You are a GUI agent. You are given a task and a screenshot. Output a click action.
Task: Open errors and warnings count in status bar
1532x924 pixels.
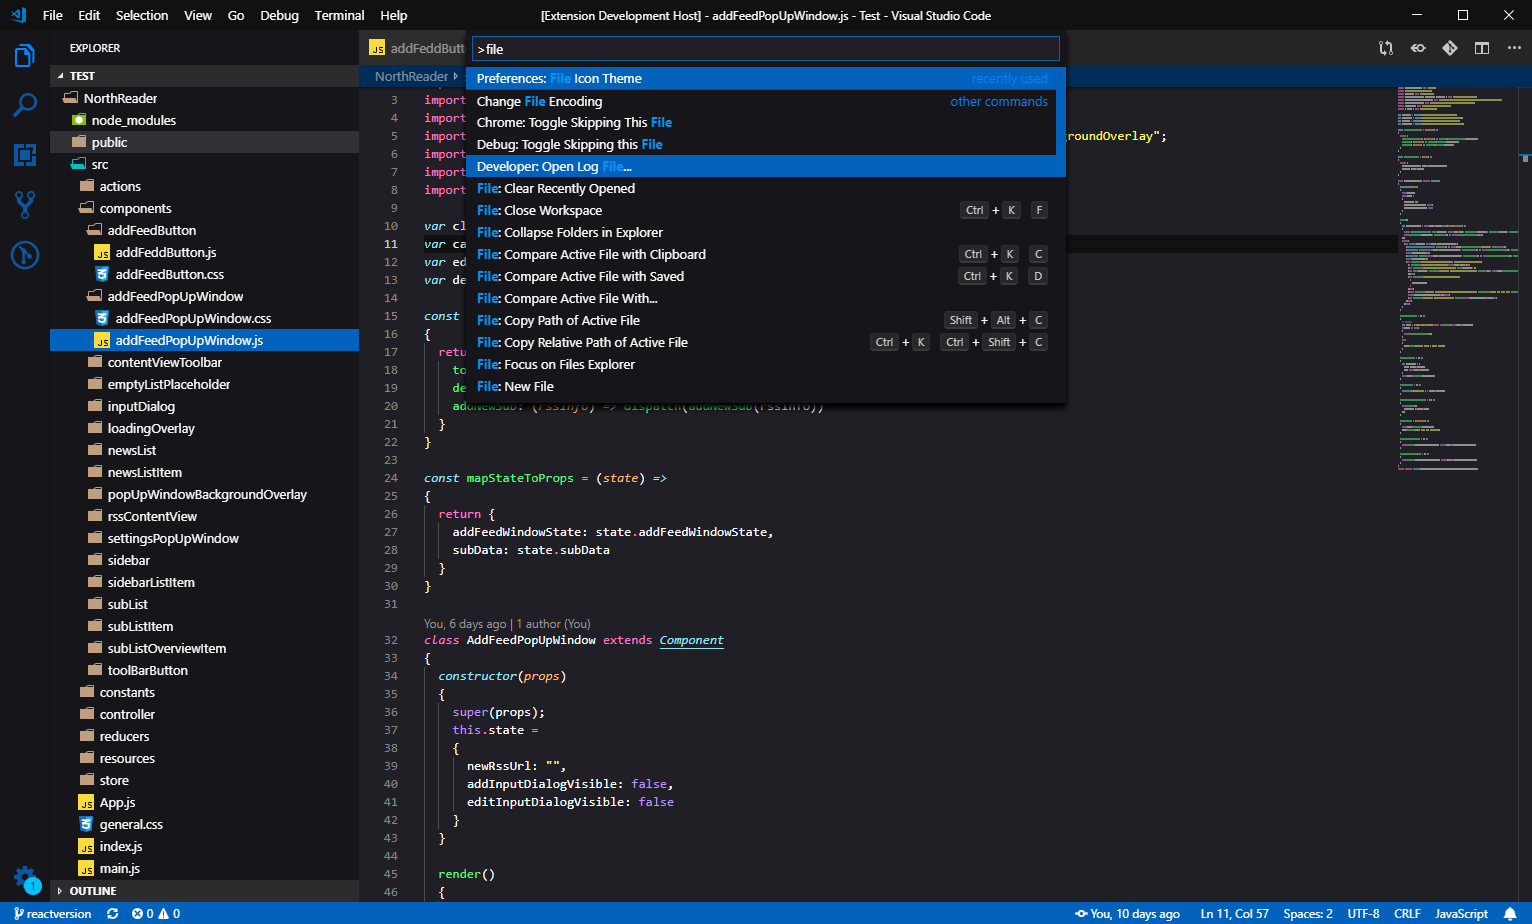(156, 914)
